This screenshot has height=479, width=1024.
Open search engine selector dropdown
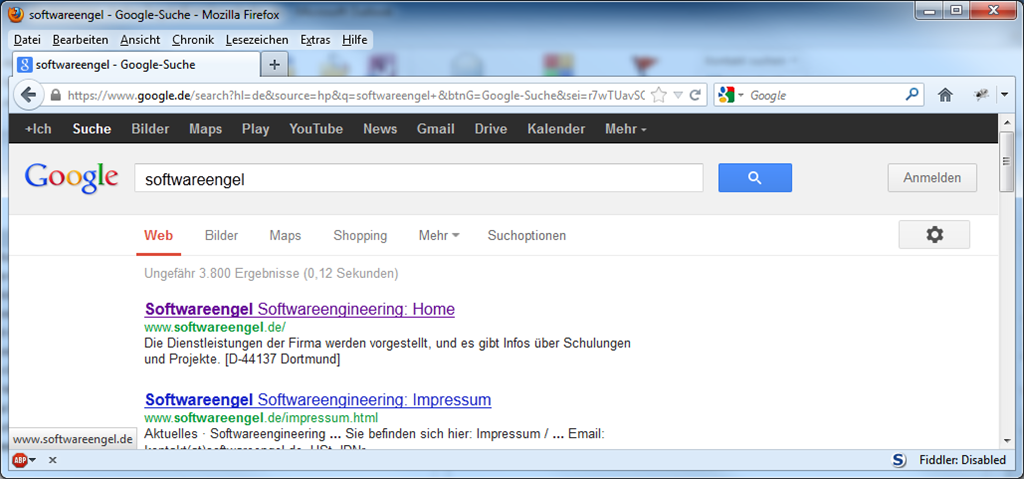(x=741, y=96)
